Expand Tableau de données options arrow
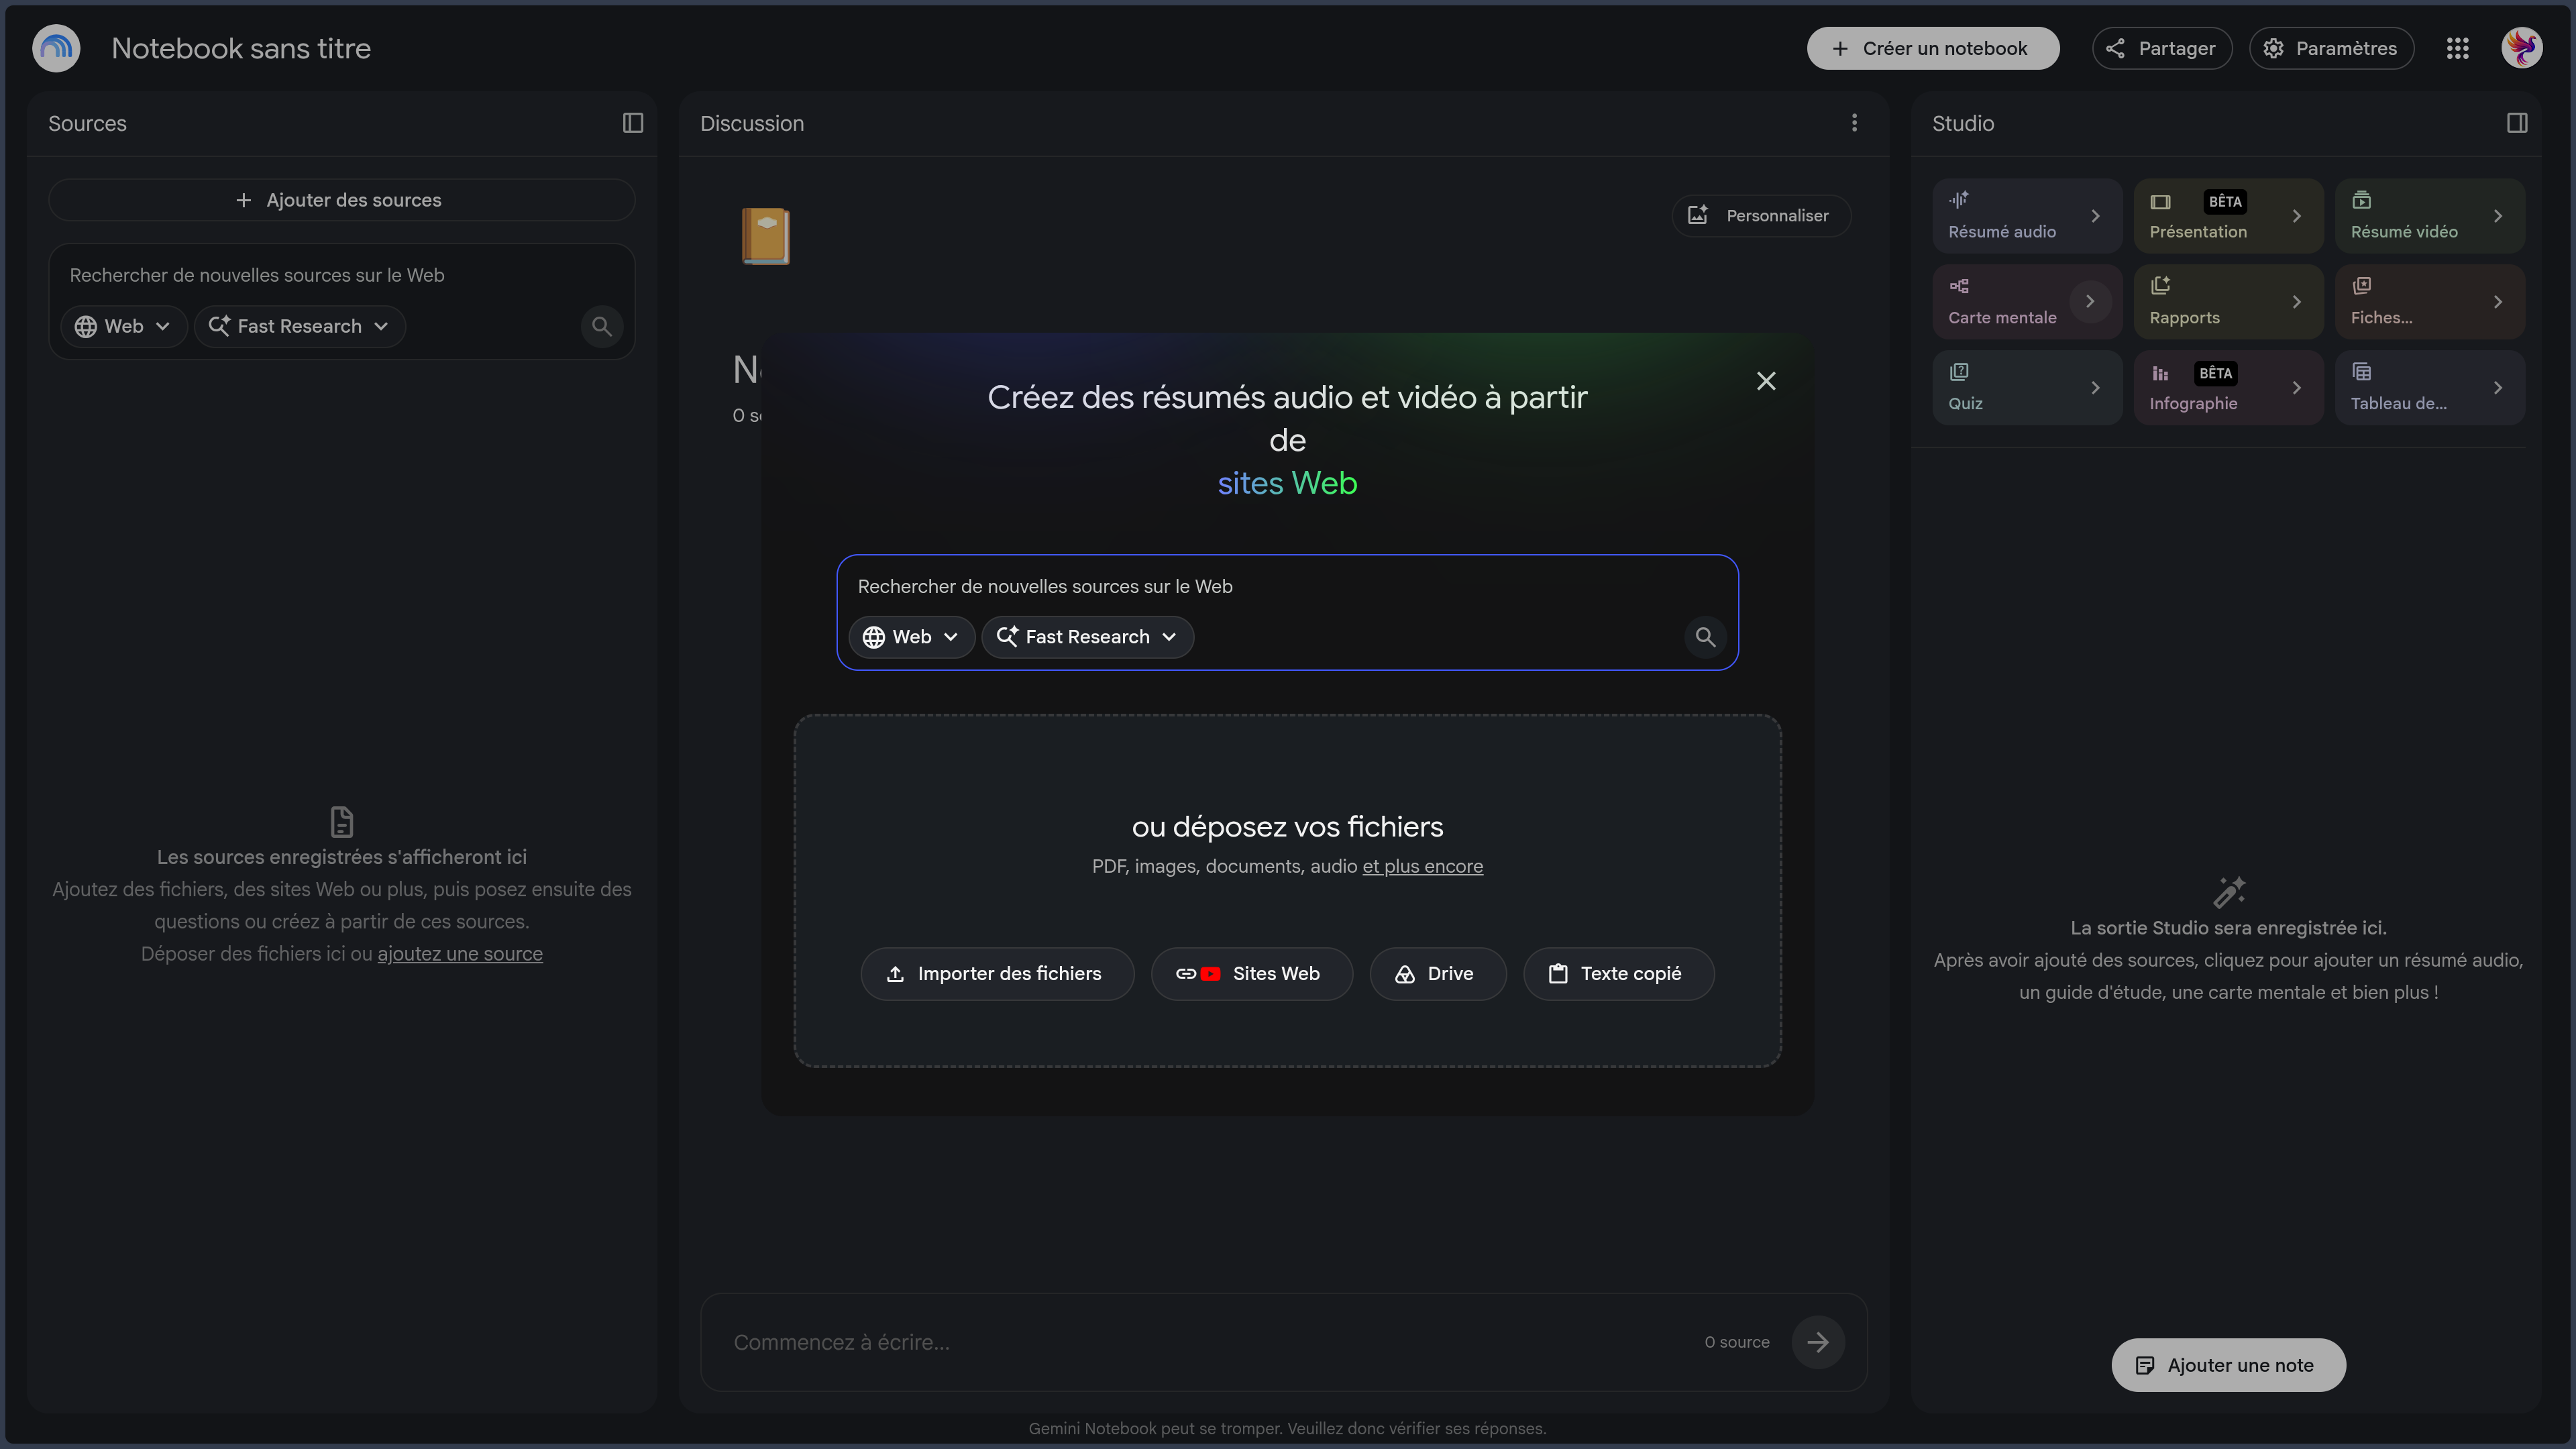 tap(2498, 388)
